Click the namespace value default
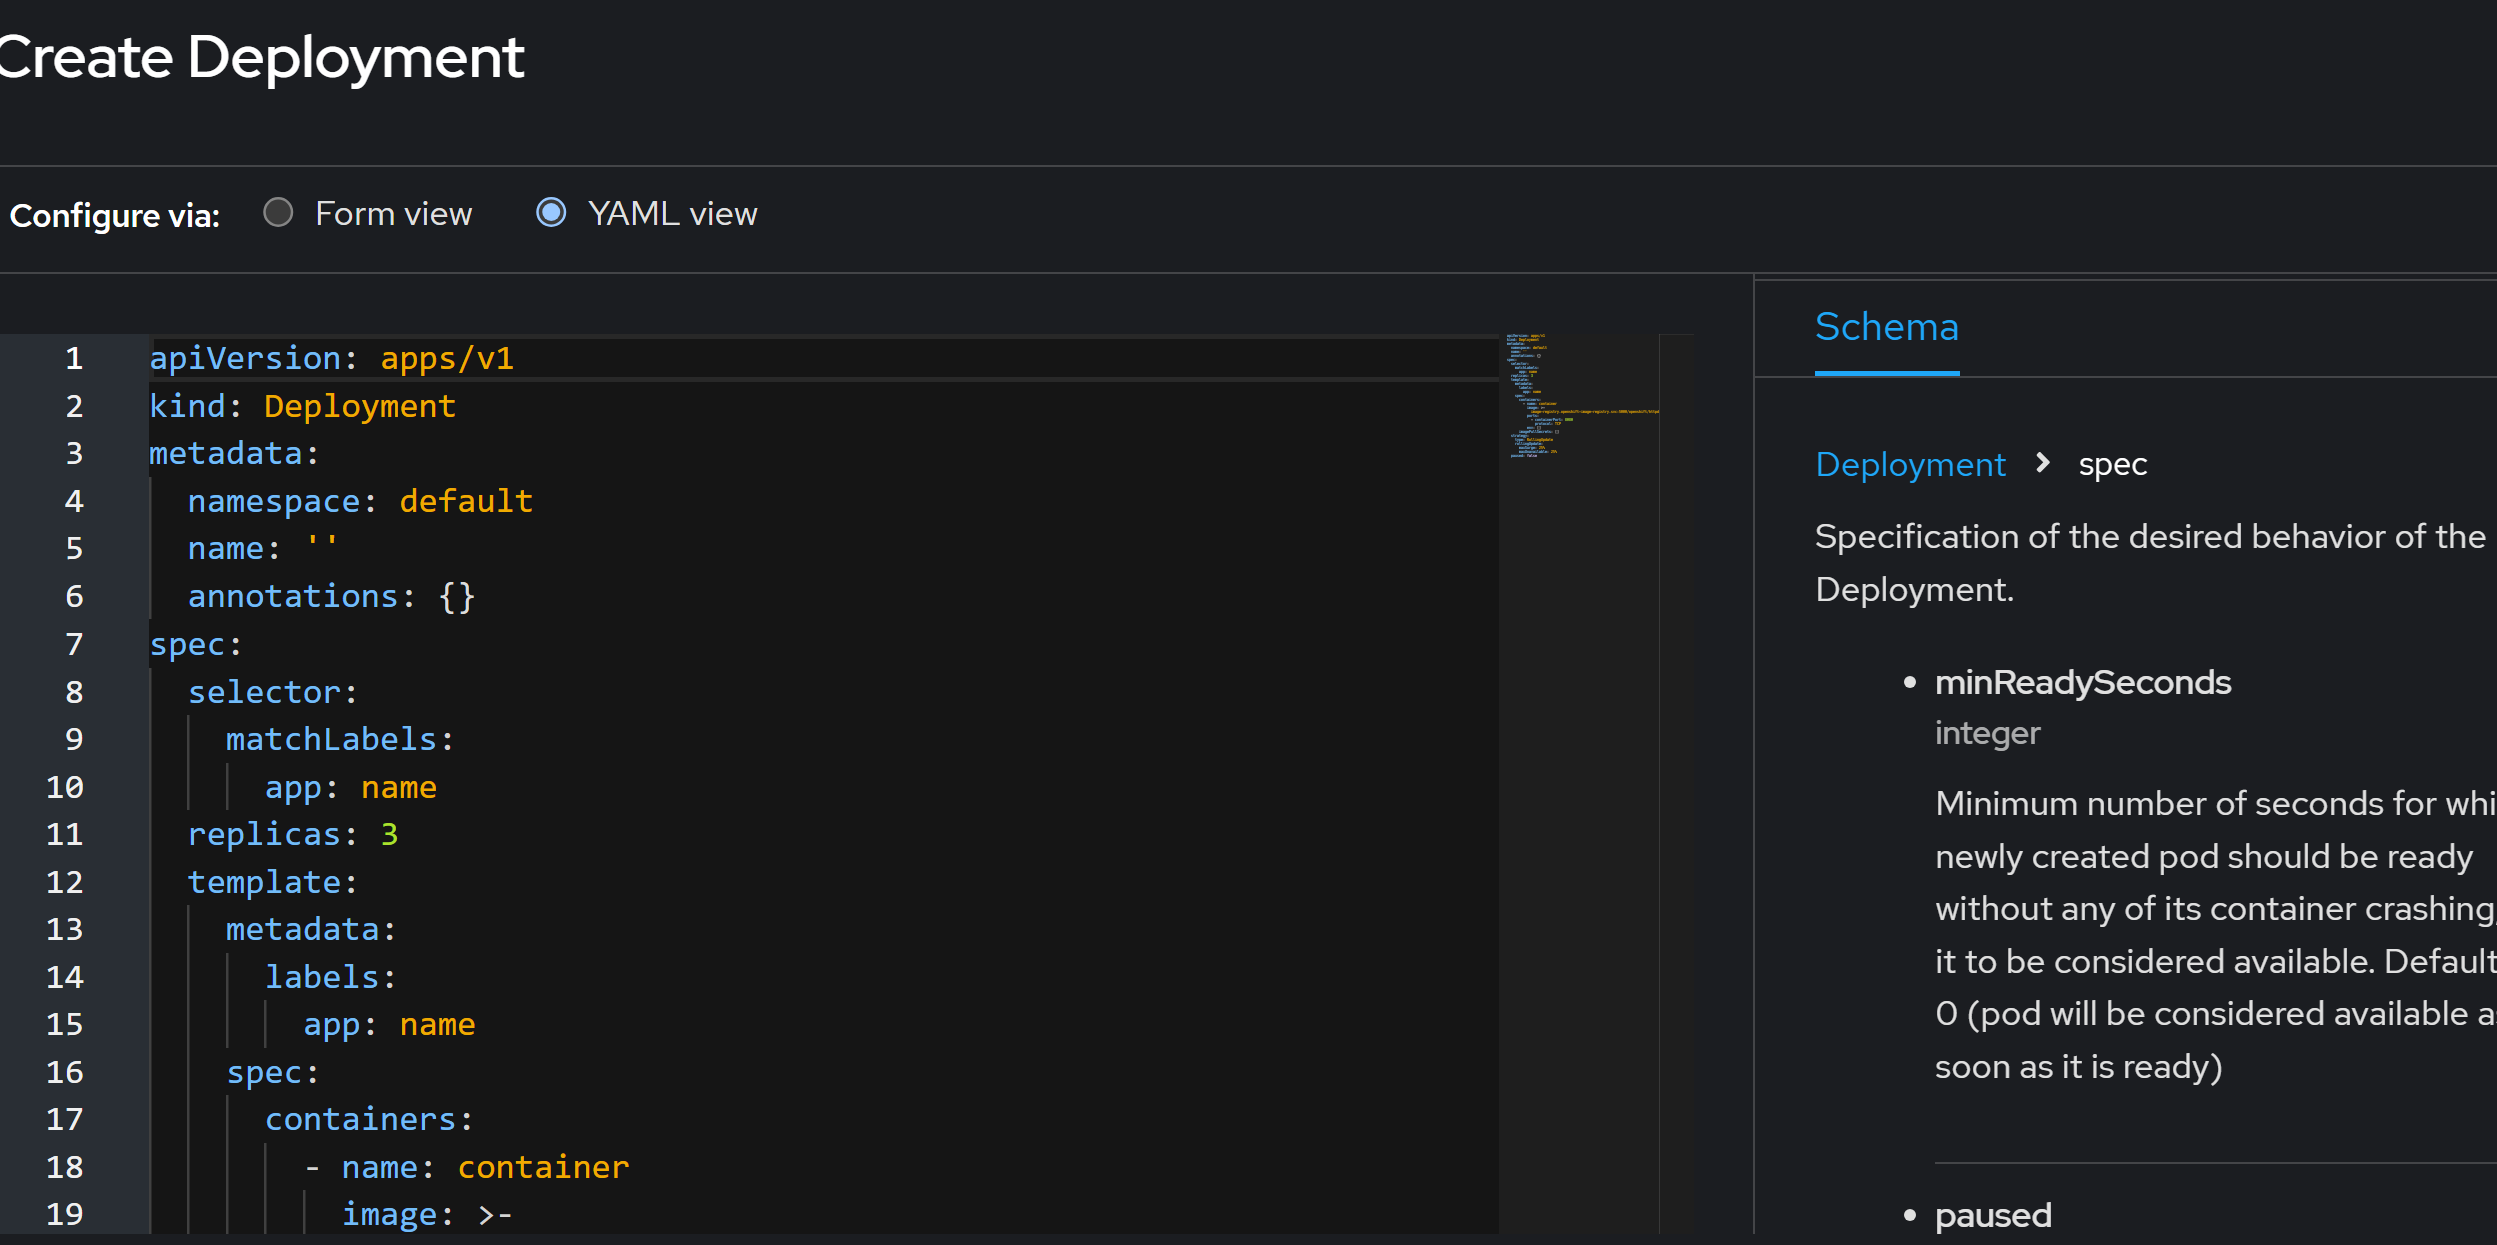 click(x=466, y=502)
